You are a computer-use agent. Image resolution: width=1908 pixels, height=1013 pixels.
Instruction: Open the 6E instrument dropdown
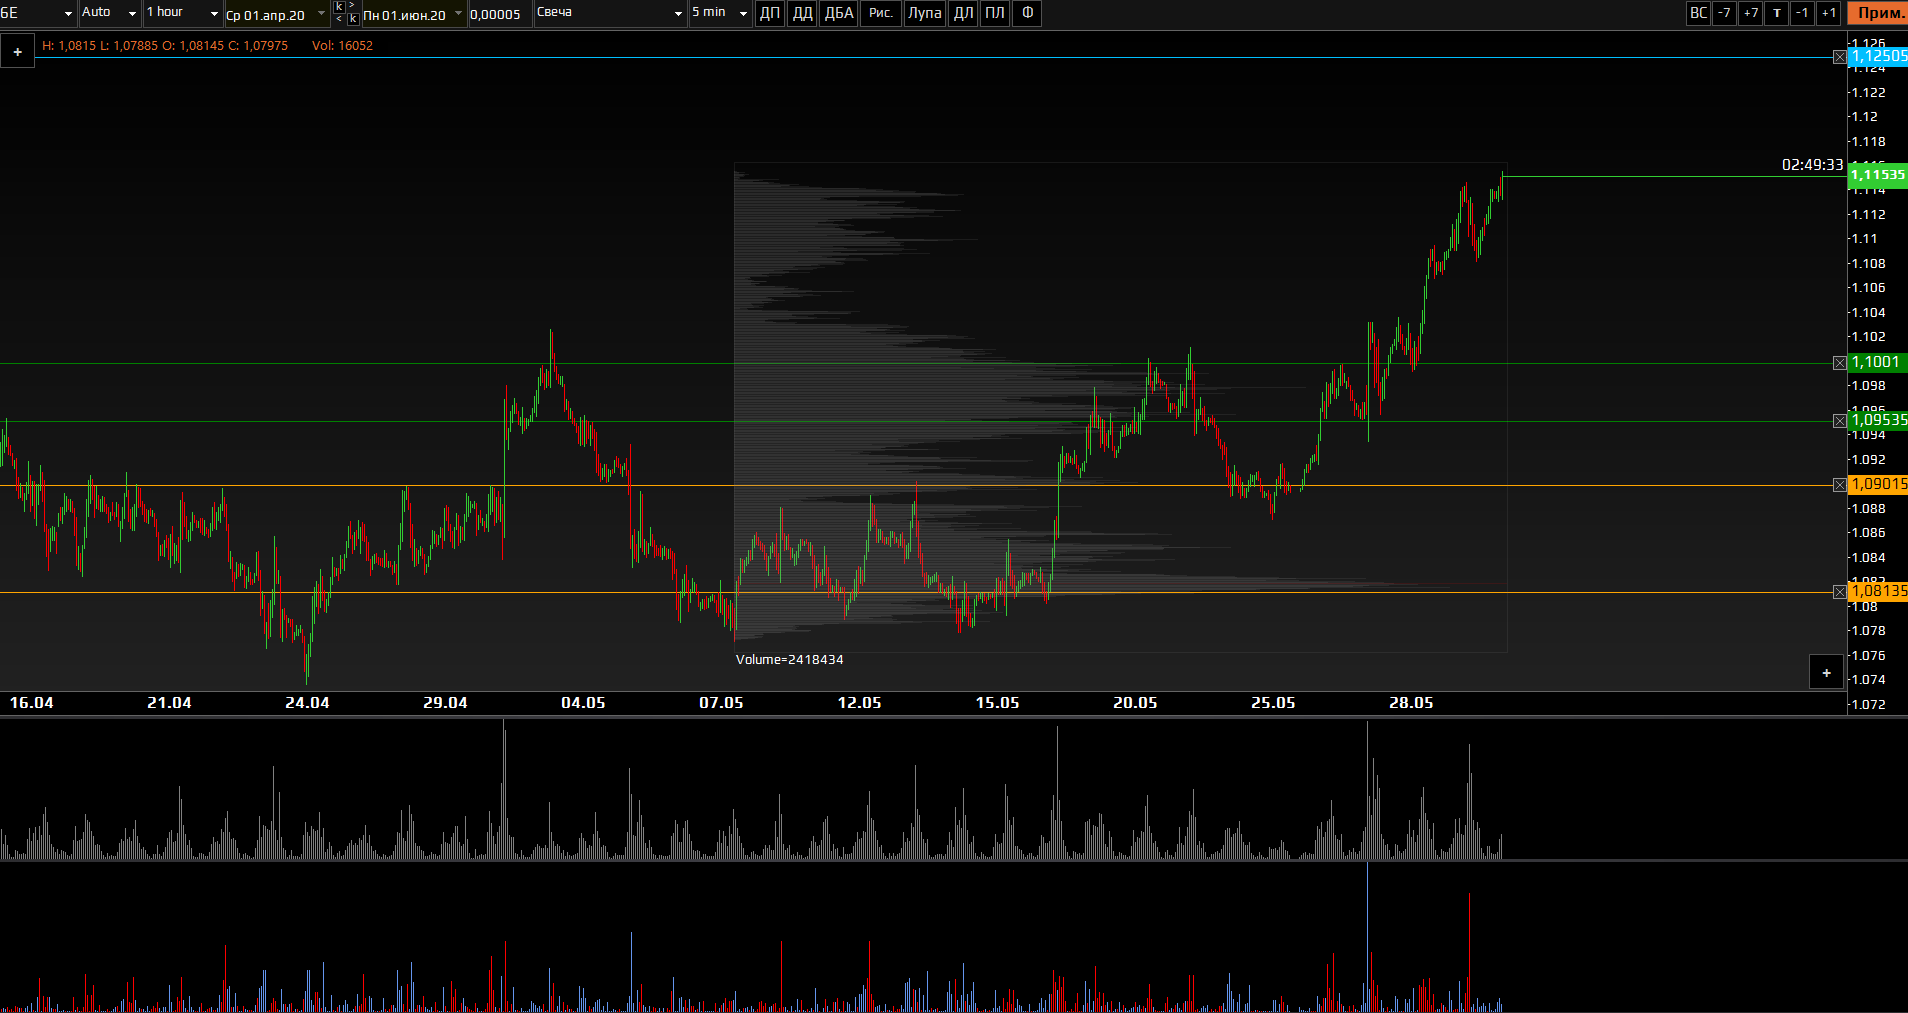tap(38, 13)
